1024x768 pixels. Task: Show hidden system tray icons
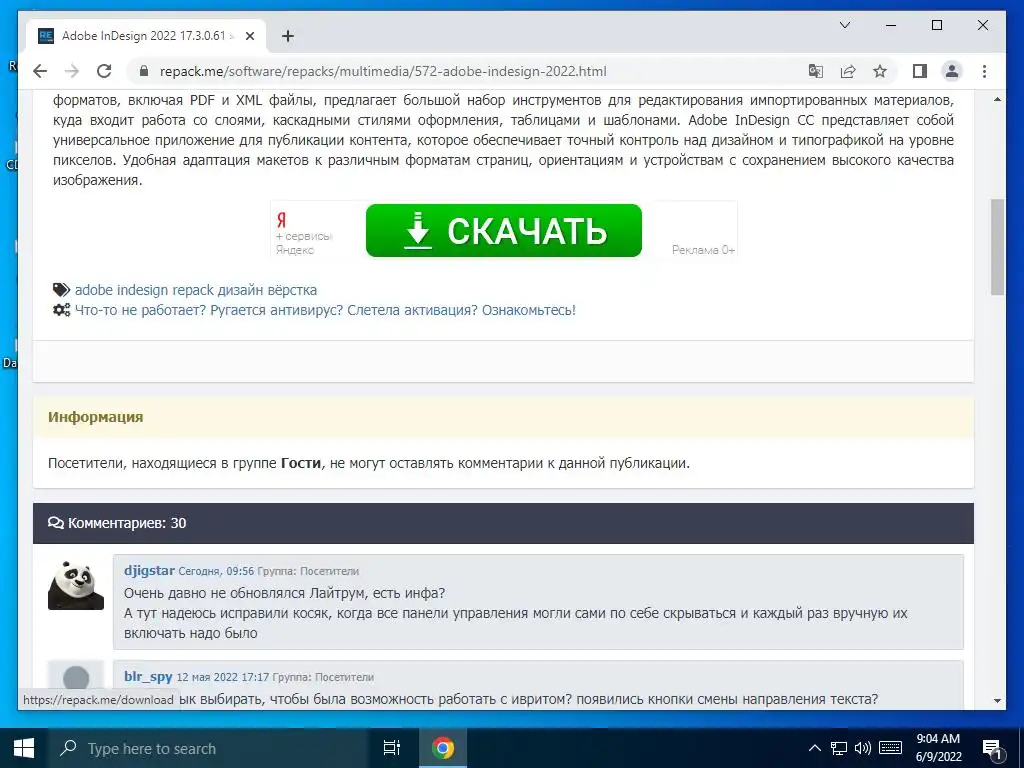814,748
